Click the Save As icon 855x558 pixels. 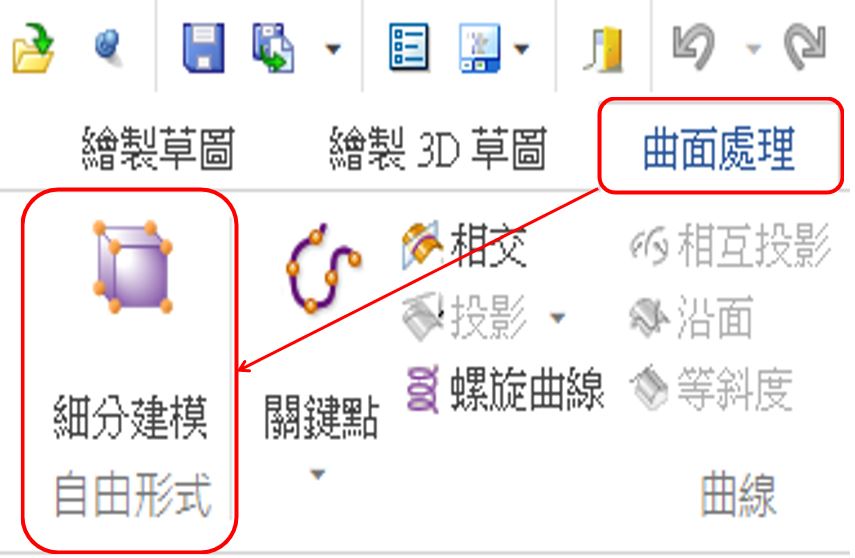[x=274, y=48]
